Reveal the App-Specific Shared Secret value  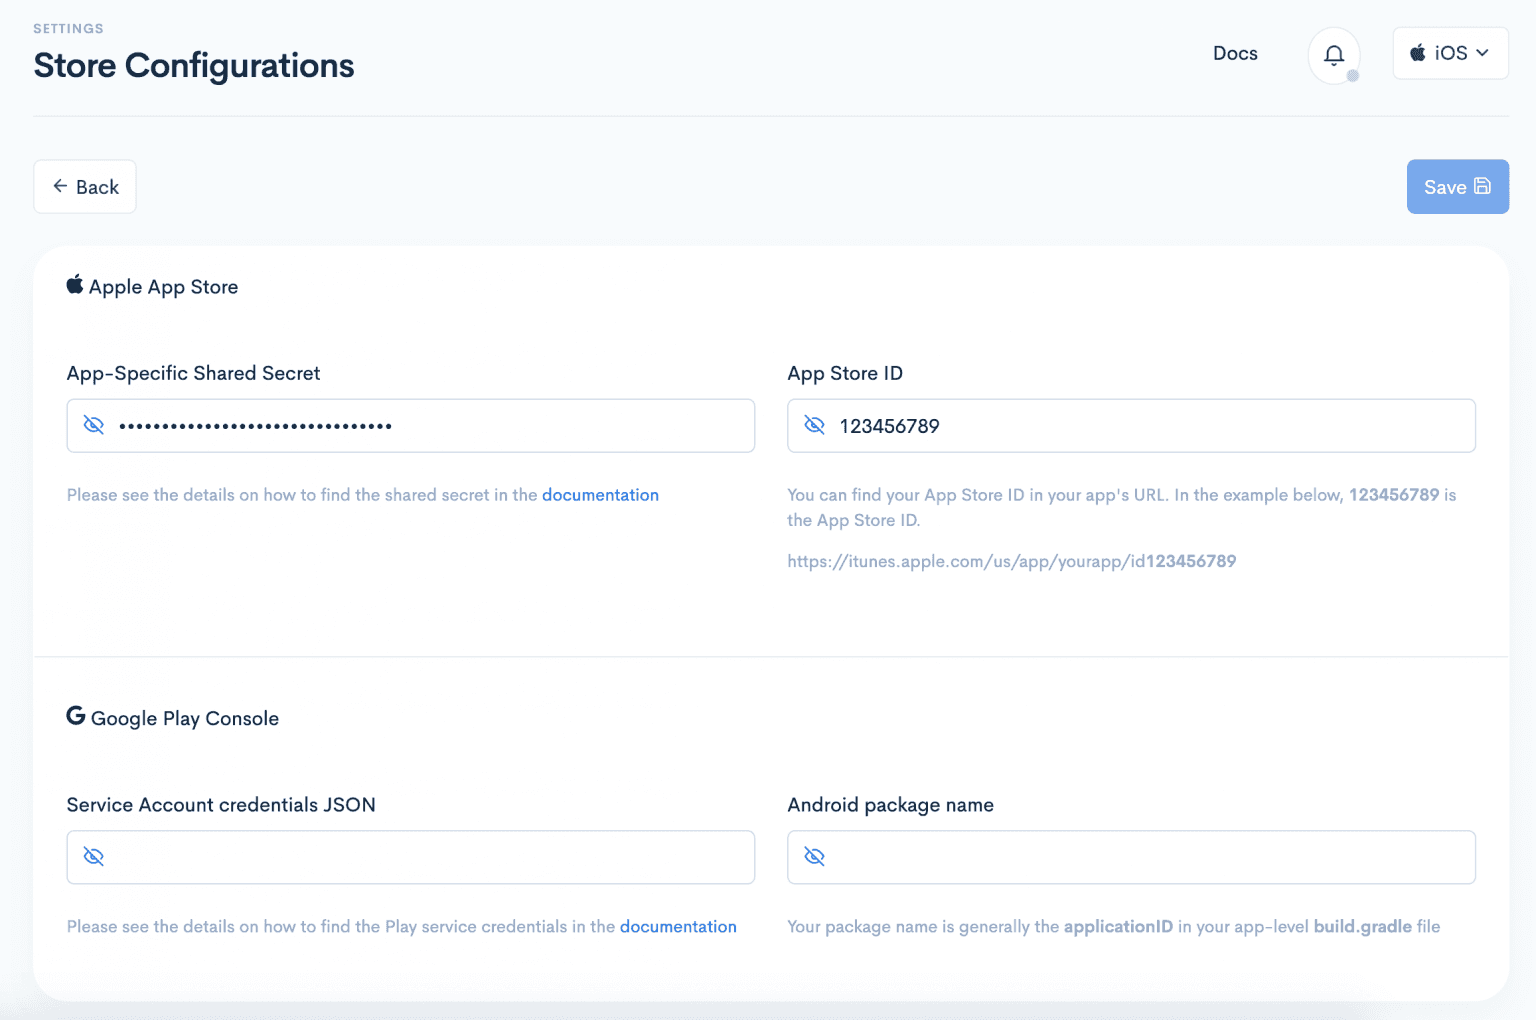[94, 425]
